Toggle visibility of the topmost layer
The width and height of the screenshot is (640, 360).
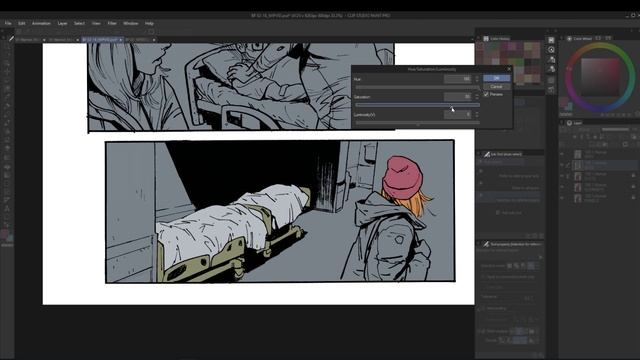point(562,154)
